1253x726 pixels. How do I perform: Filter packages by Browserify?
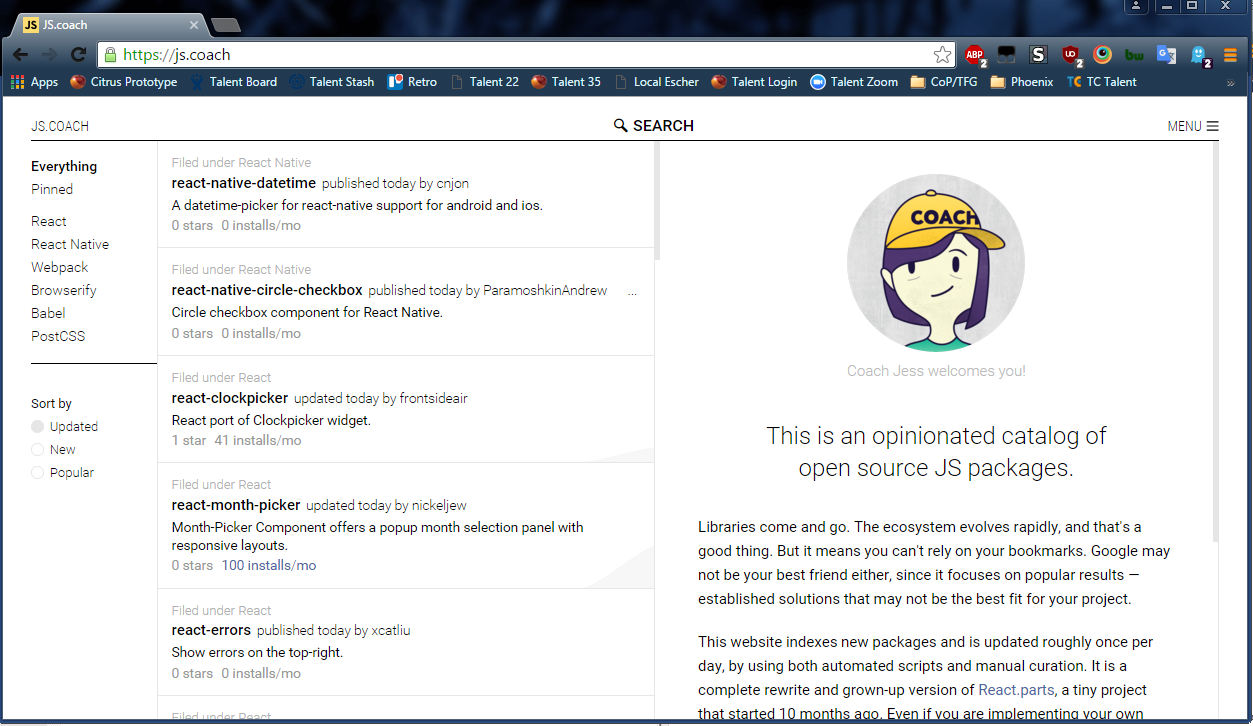coord(64,290)
